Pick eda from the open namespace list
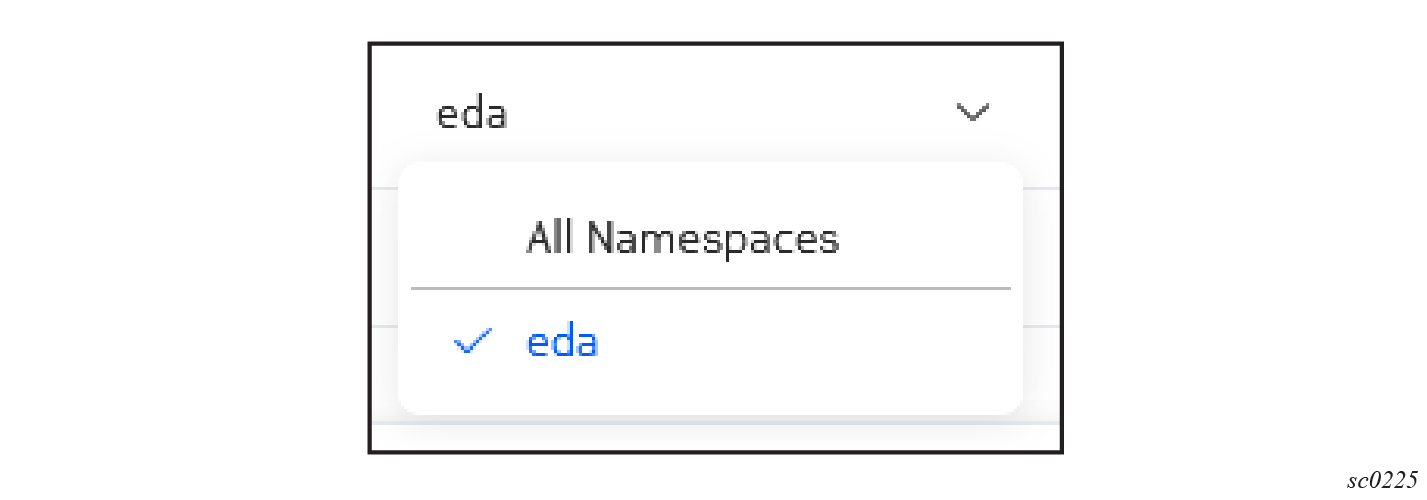The width and height of the screenshot is (1427, 500). pyautogui.click(x=562, y=343)
